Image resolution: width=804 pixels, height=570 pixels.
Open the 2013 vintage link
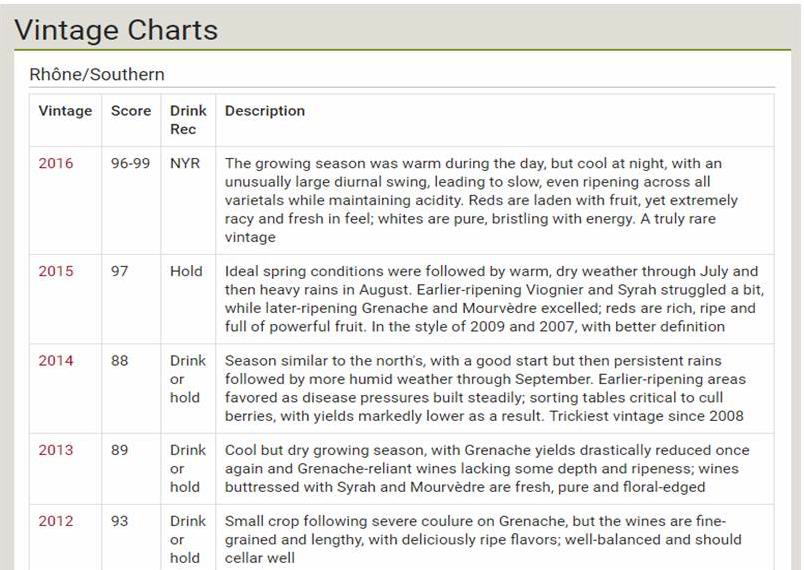point(56,450)
